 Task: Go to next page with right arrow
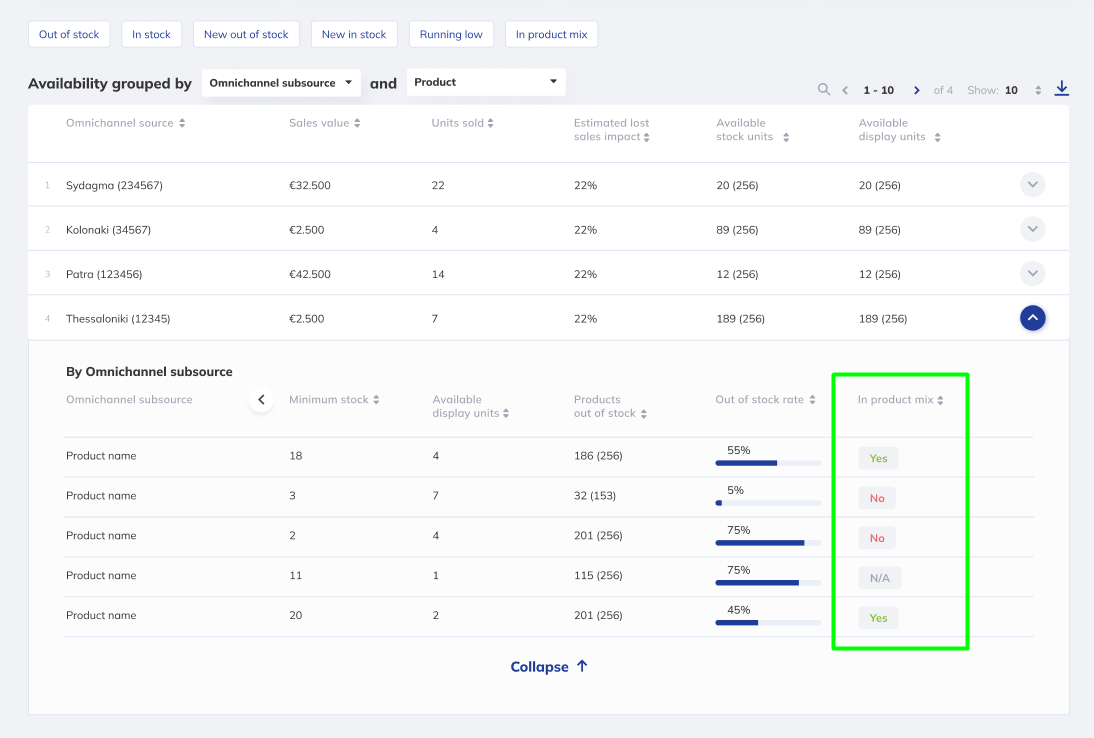[916, 90]
